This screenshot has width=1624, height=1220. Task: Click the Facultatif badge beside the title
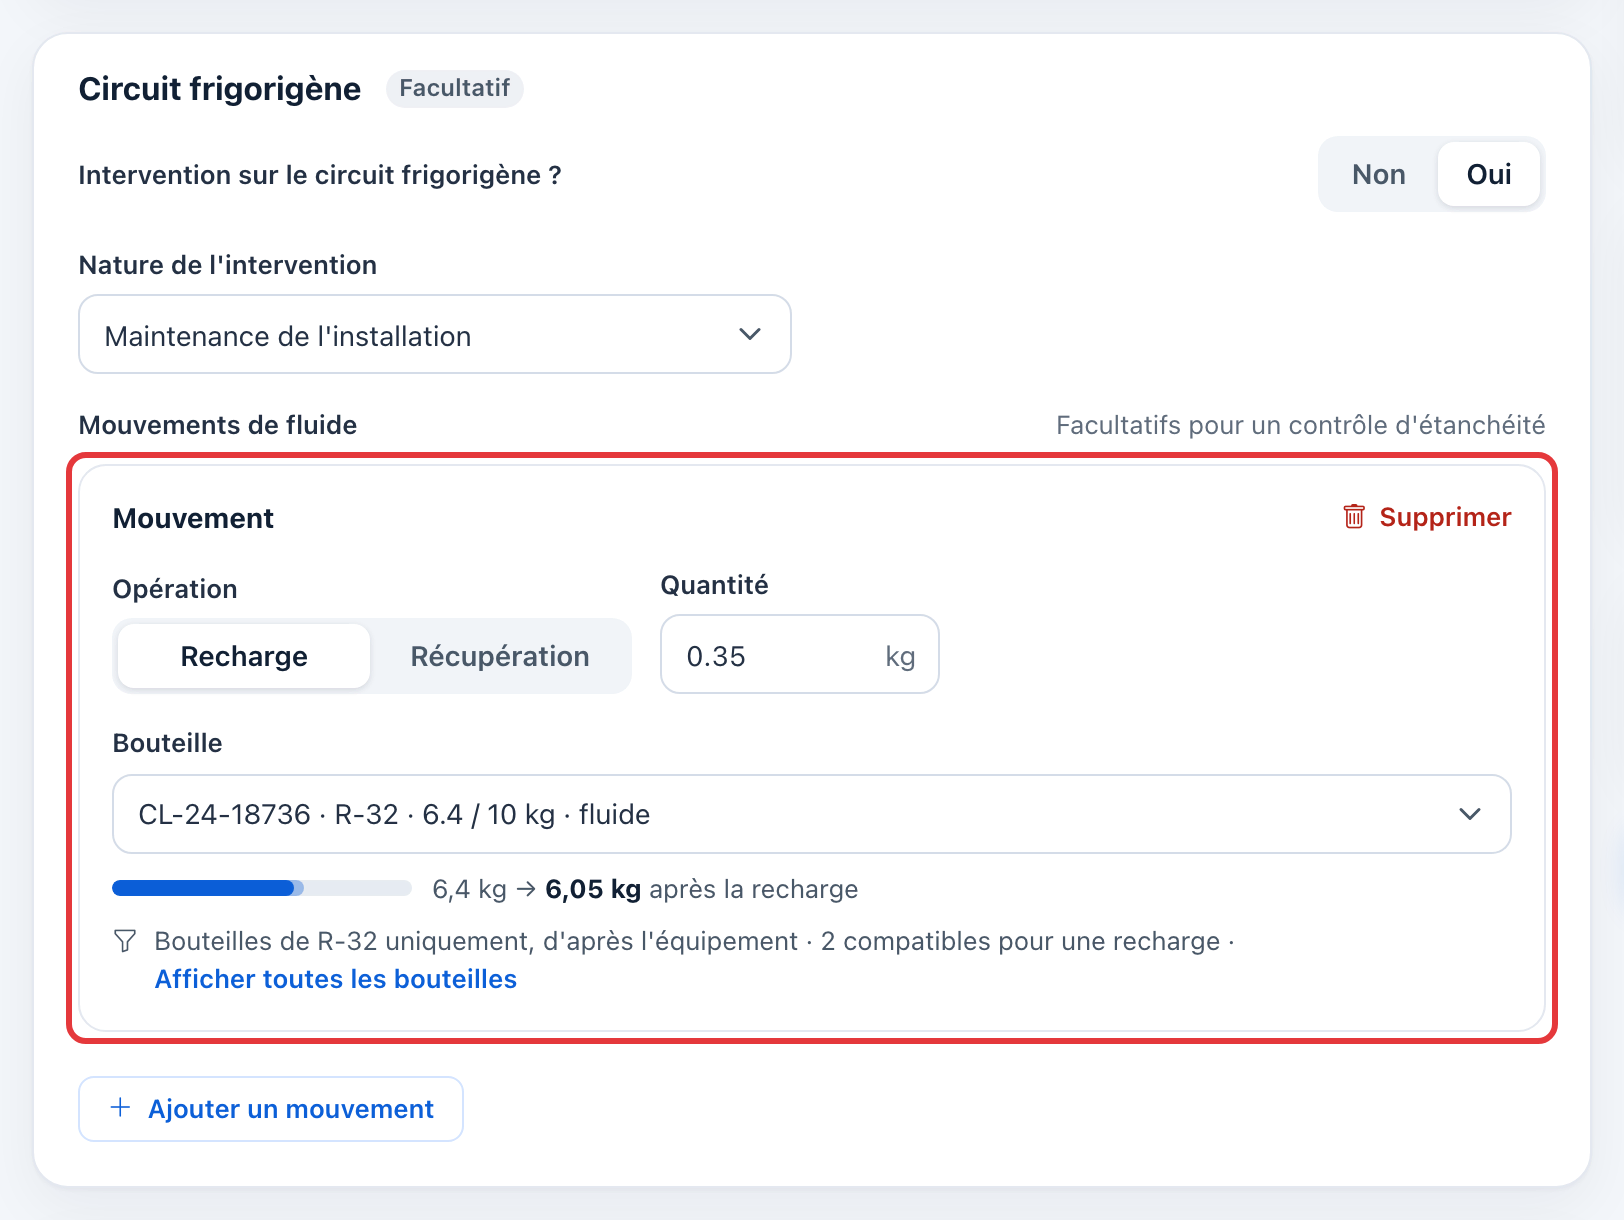pos(455,88)
